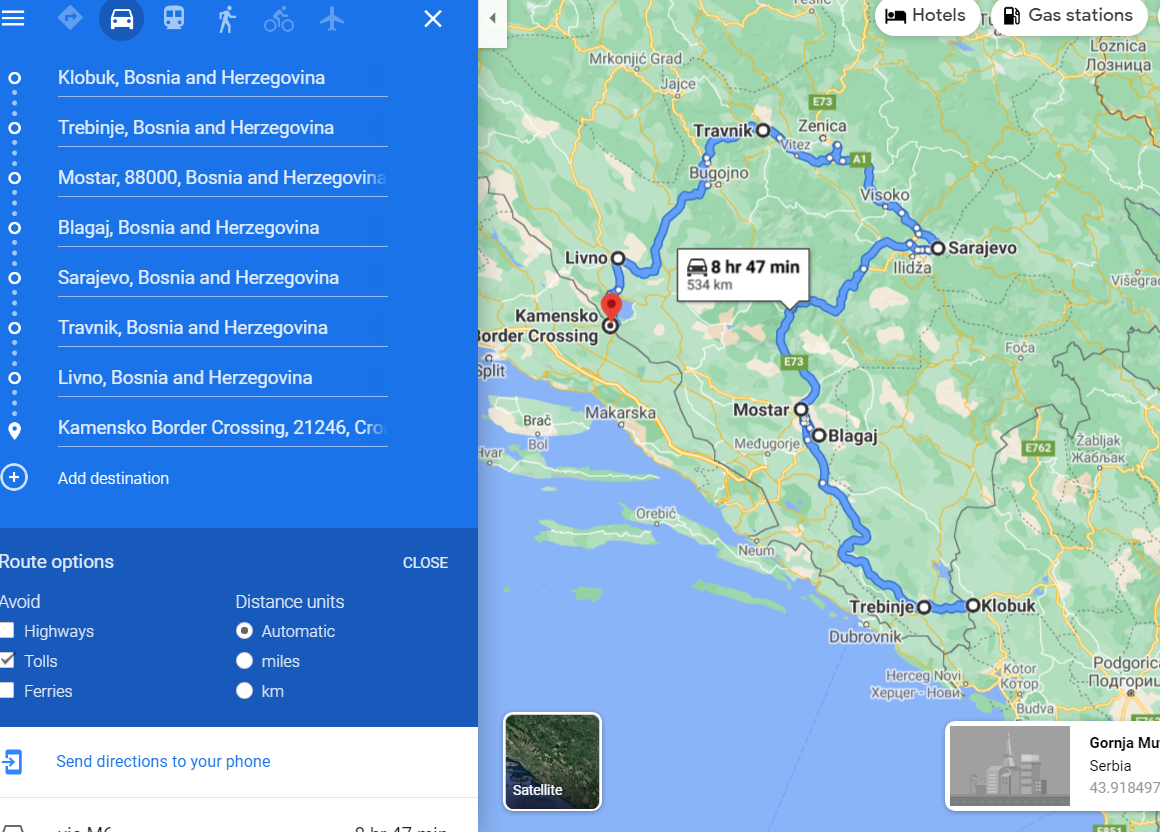Viewport: 1160px width, 832px height.
Task: Click the Orebić label on the map
Action: [655, 513]
